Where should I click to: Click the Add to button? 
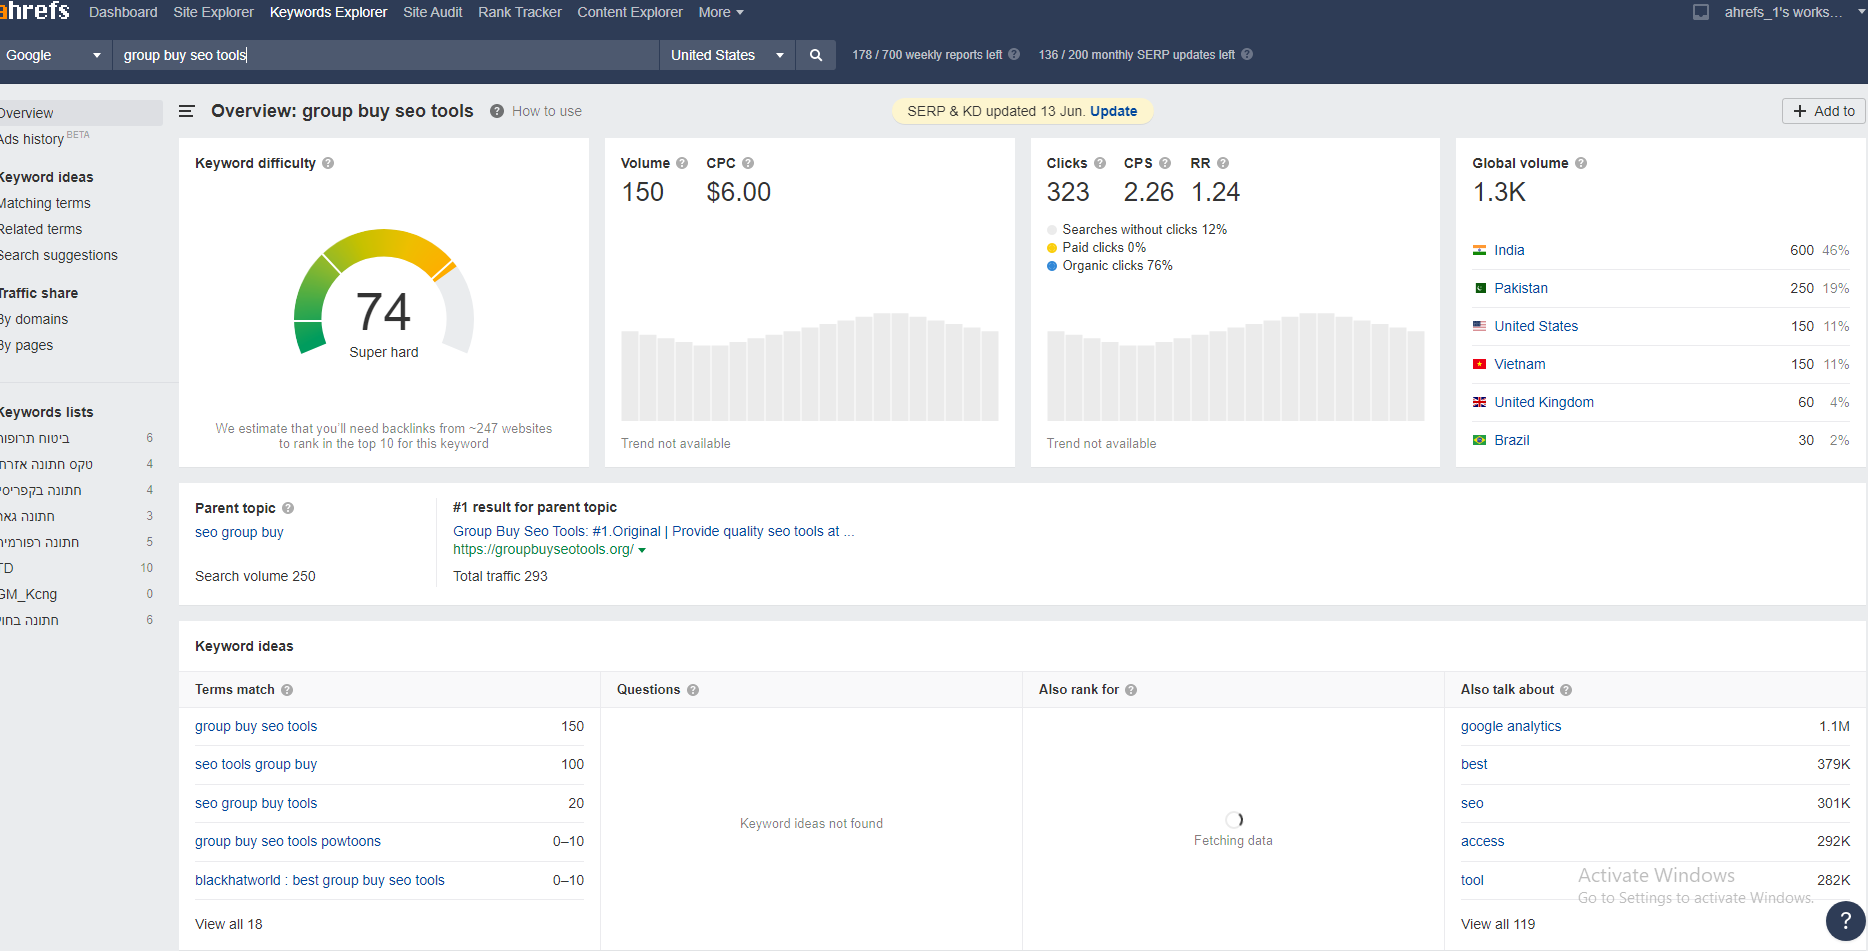pyautogui.click(x=1824, y=111)
